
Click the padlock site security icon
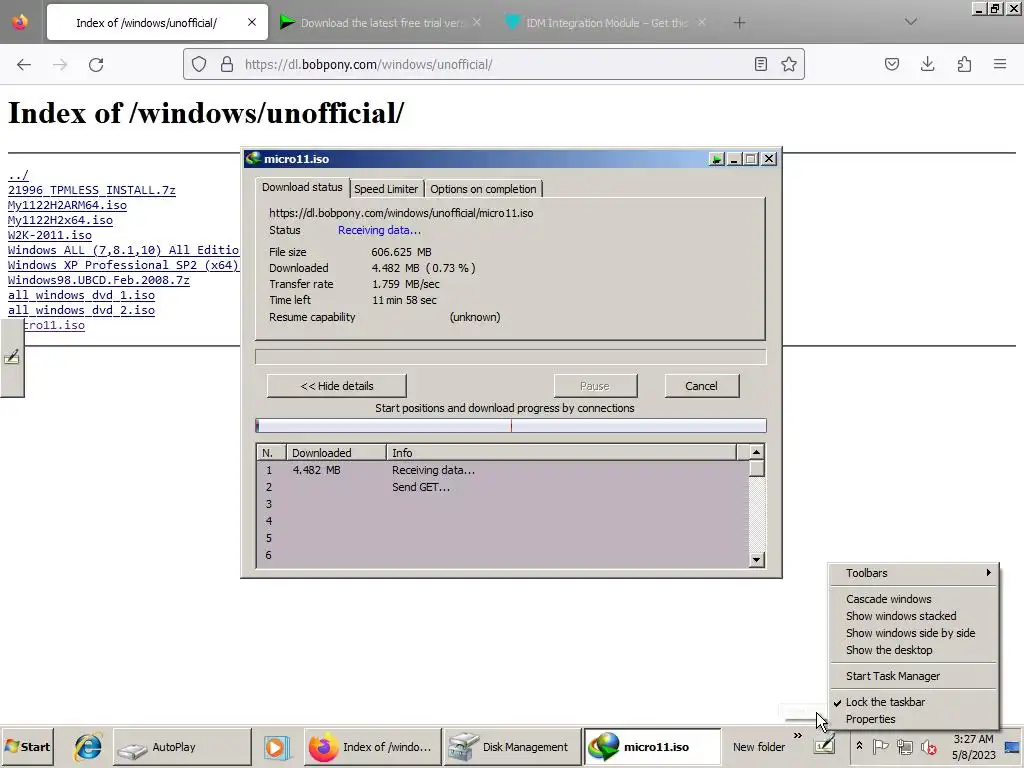[x=227, y=64]
